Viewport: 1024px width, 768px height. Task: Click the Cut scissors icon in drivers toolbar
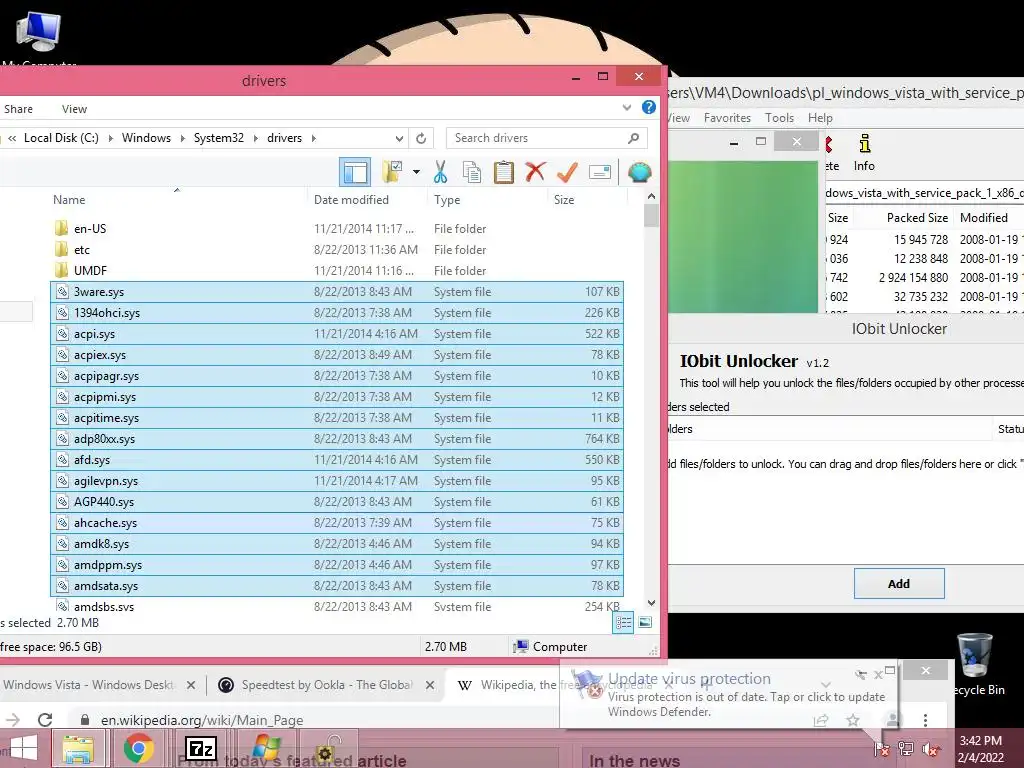click(x=440, y=172)
